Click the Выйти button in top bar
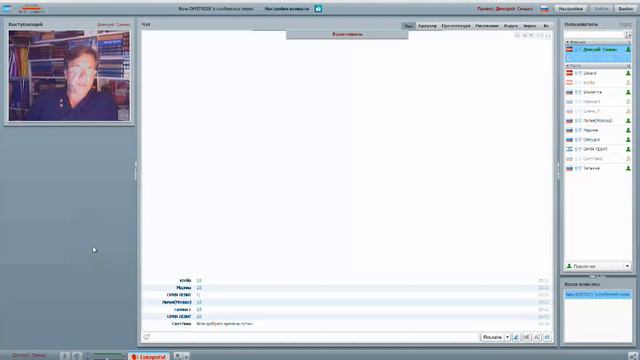The width and height of the screenshot is (640, 360). coord(625,9)
